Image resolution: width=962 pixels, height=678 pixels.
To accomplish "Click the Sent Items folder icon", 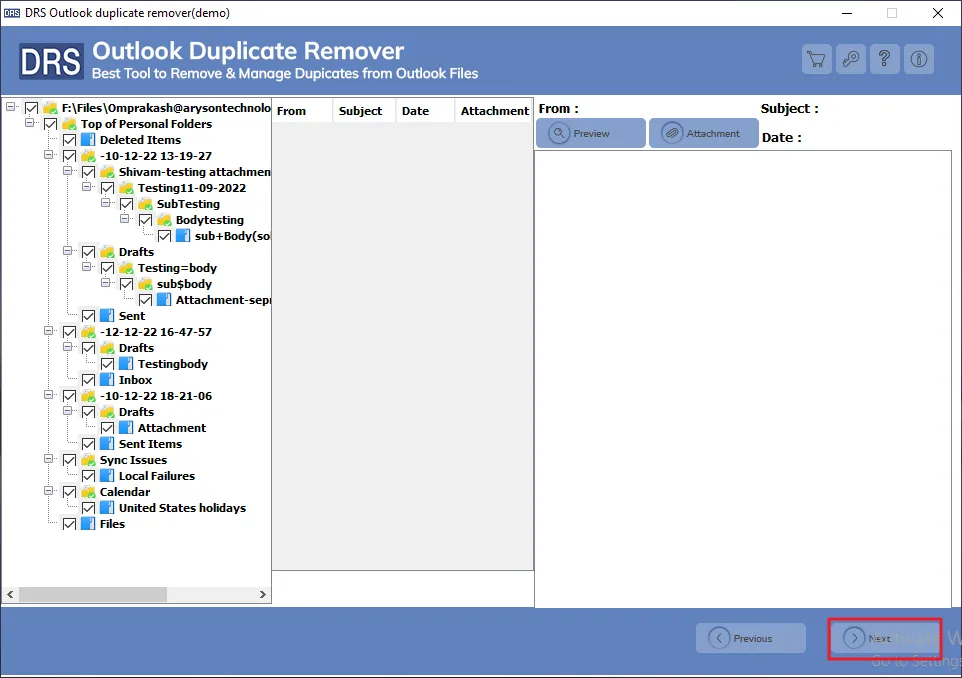I will coord(107,444).
